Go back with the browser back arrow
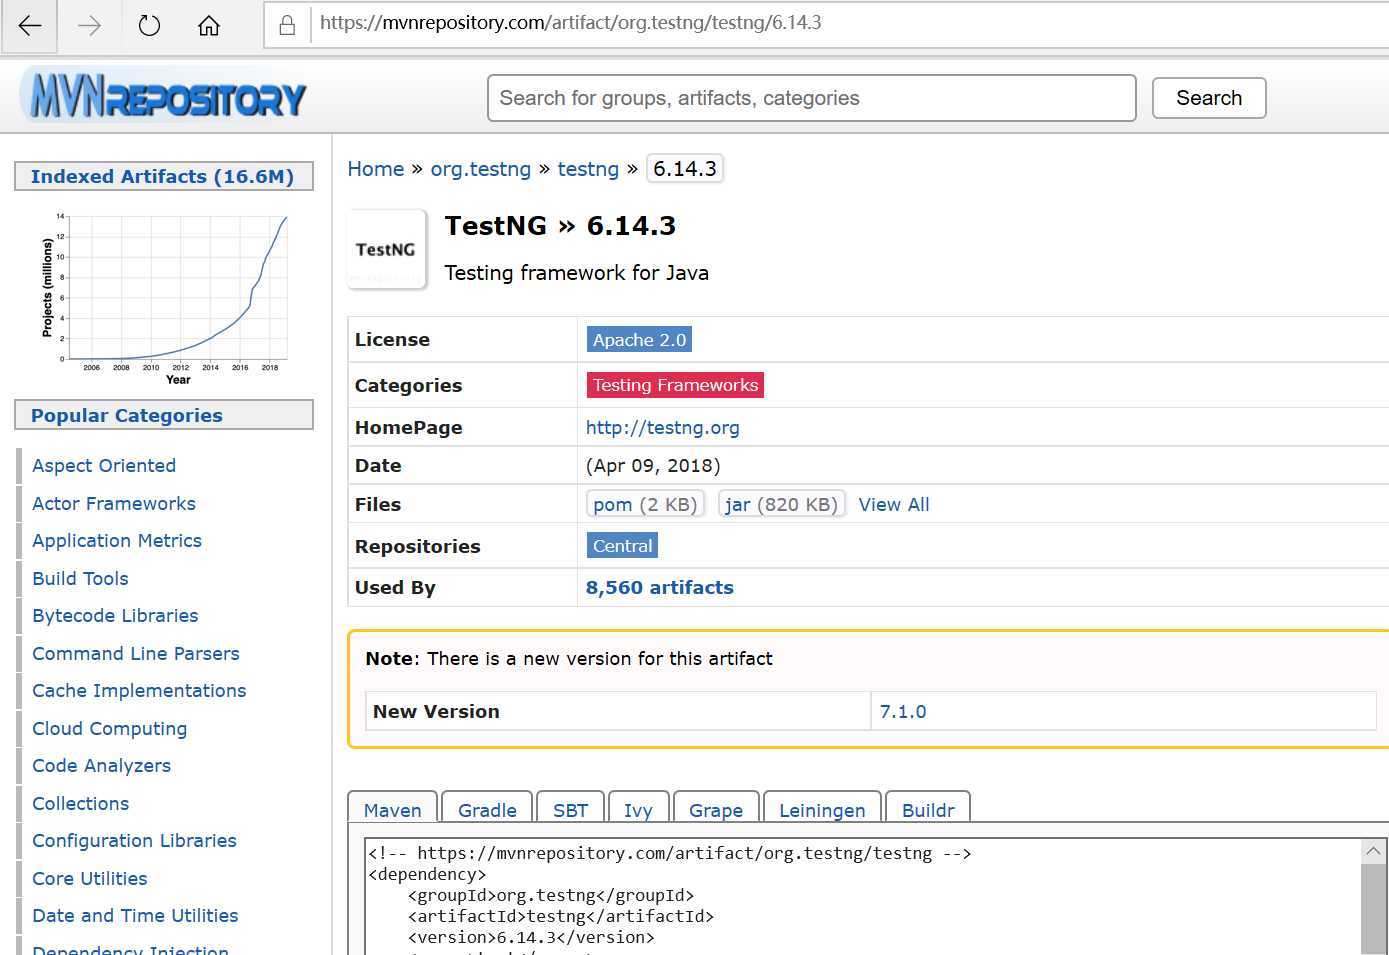 (x=30, y=26)
